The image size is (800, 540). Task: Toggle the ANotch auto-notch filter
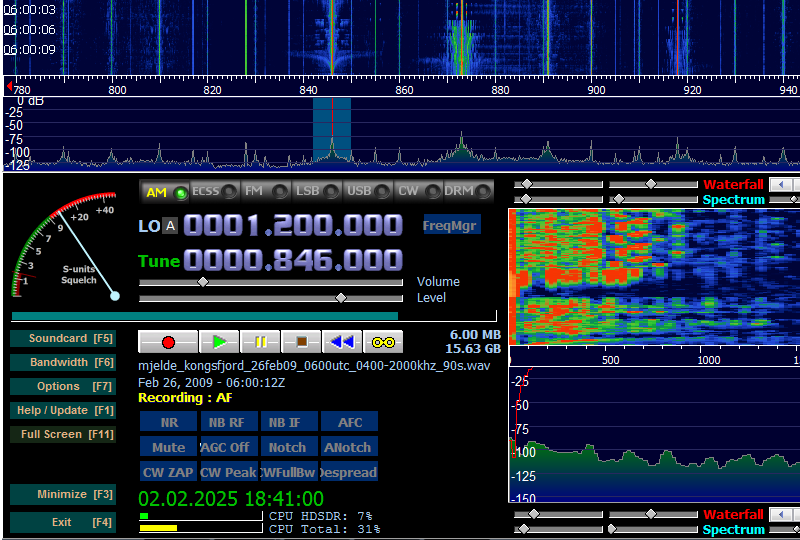(x=349, y=447)
